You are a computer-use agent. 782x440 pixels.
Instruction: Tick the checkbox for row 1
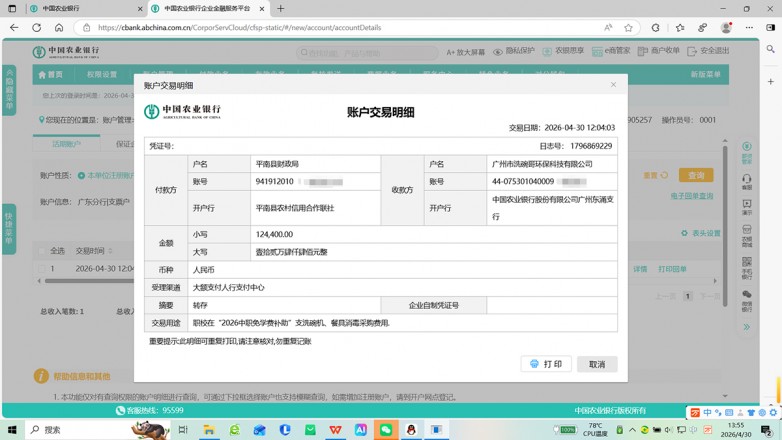[x=42, y=269]
